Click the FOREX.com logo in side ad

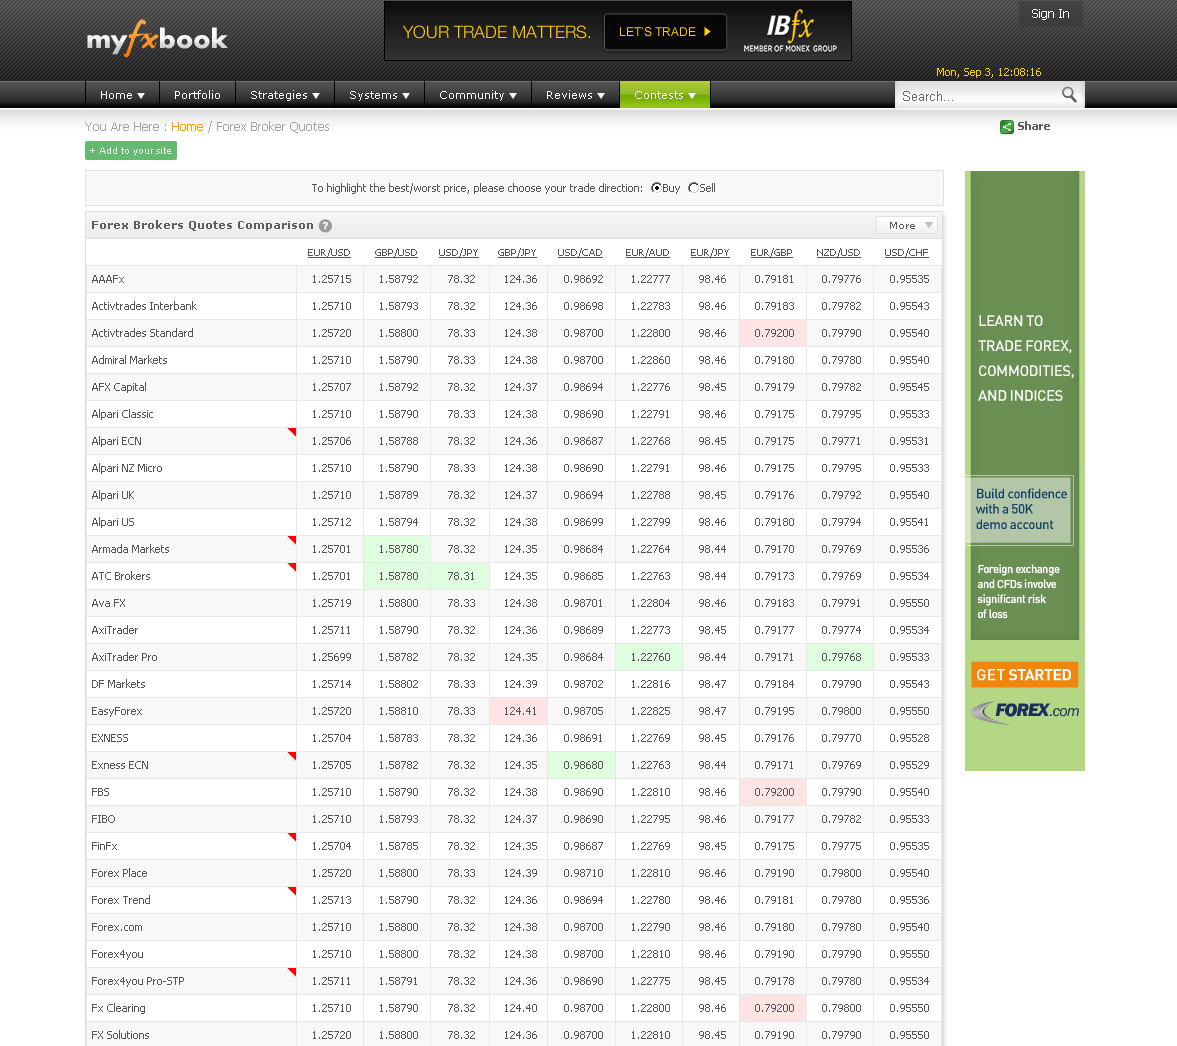pyautogui.click(x=1025, y=711)
